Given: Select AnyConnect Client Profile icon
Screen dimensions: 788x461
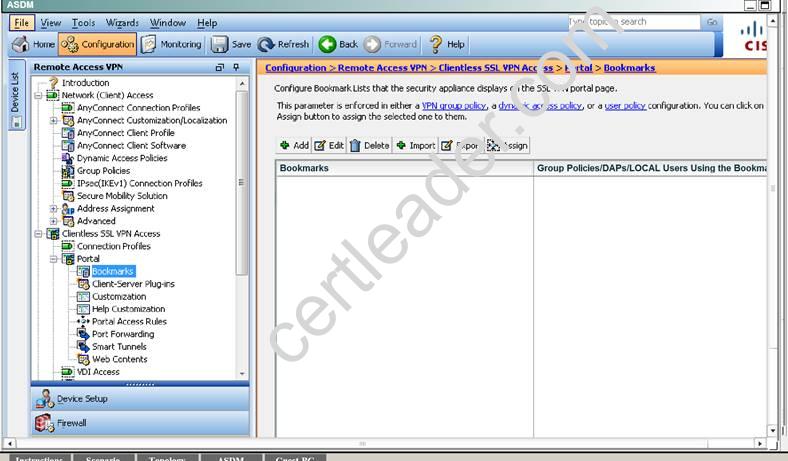Looking at the screenshot, I should 67,133.
